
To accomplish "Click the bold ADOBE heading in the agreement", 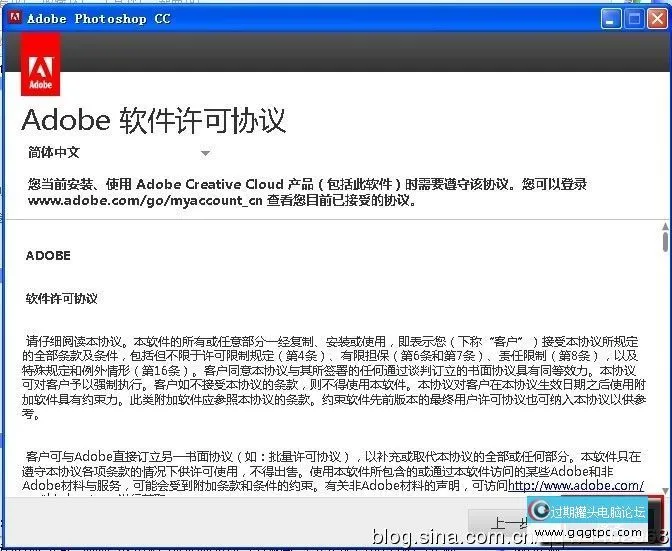I will pyautogui.click(x=48, y=255).
